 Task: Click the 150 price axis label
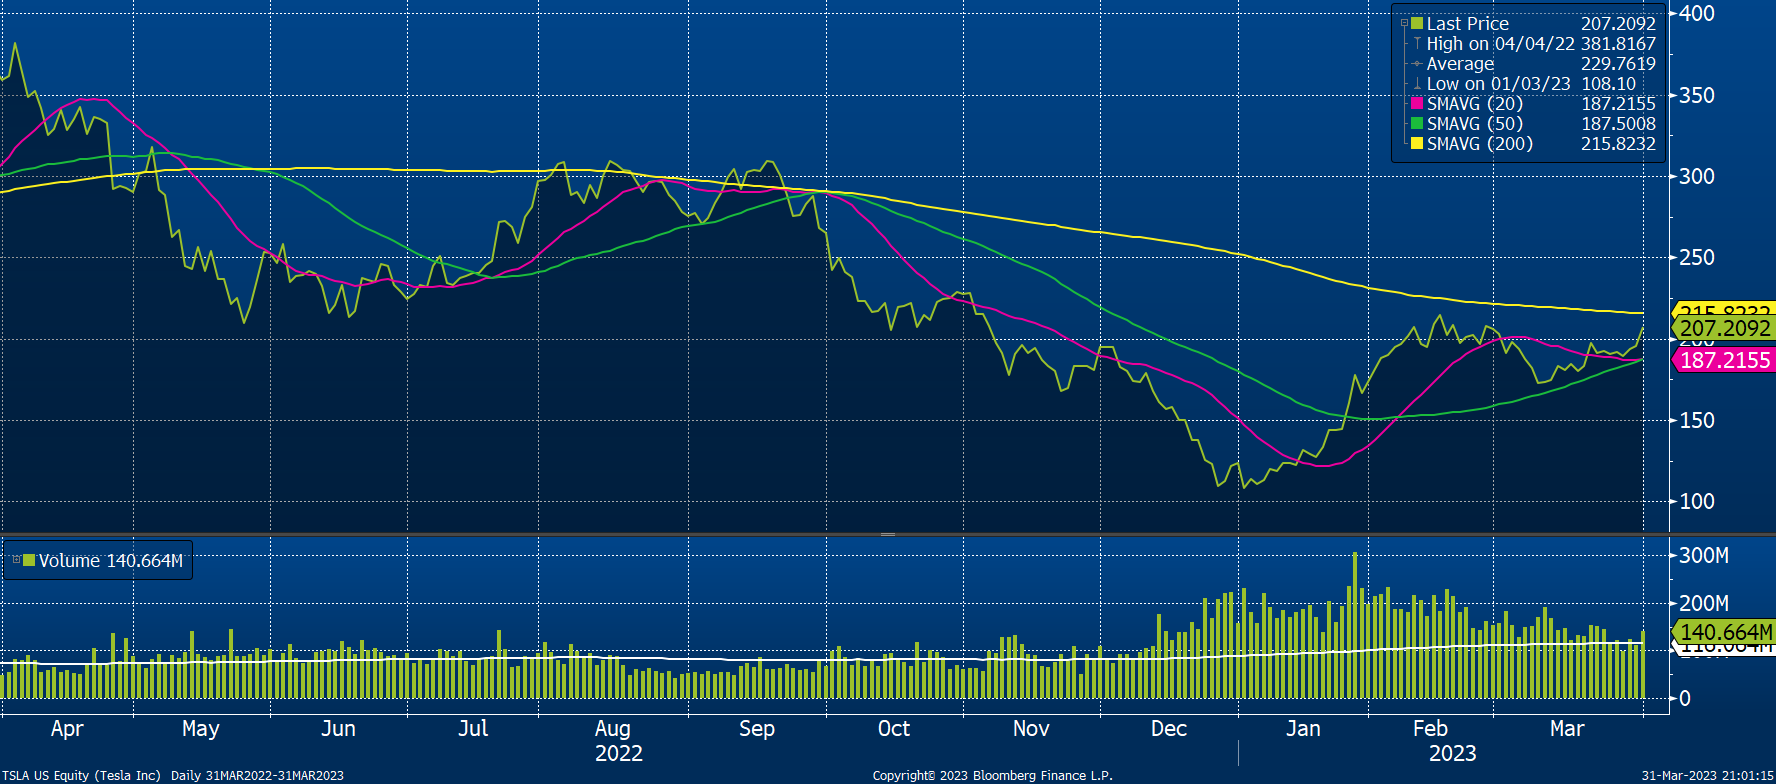1697,420
